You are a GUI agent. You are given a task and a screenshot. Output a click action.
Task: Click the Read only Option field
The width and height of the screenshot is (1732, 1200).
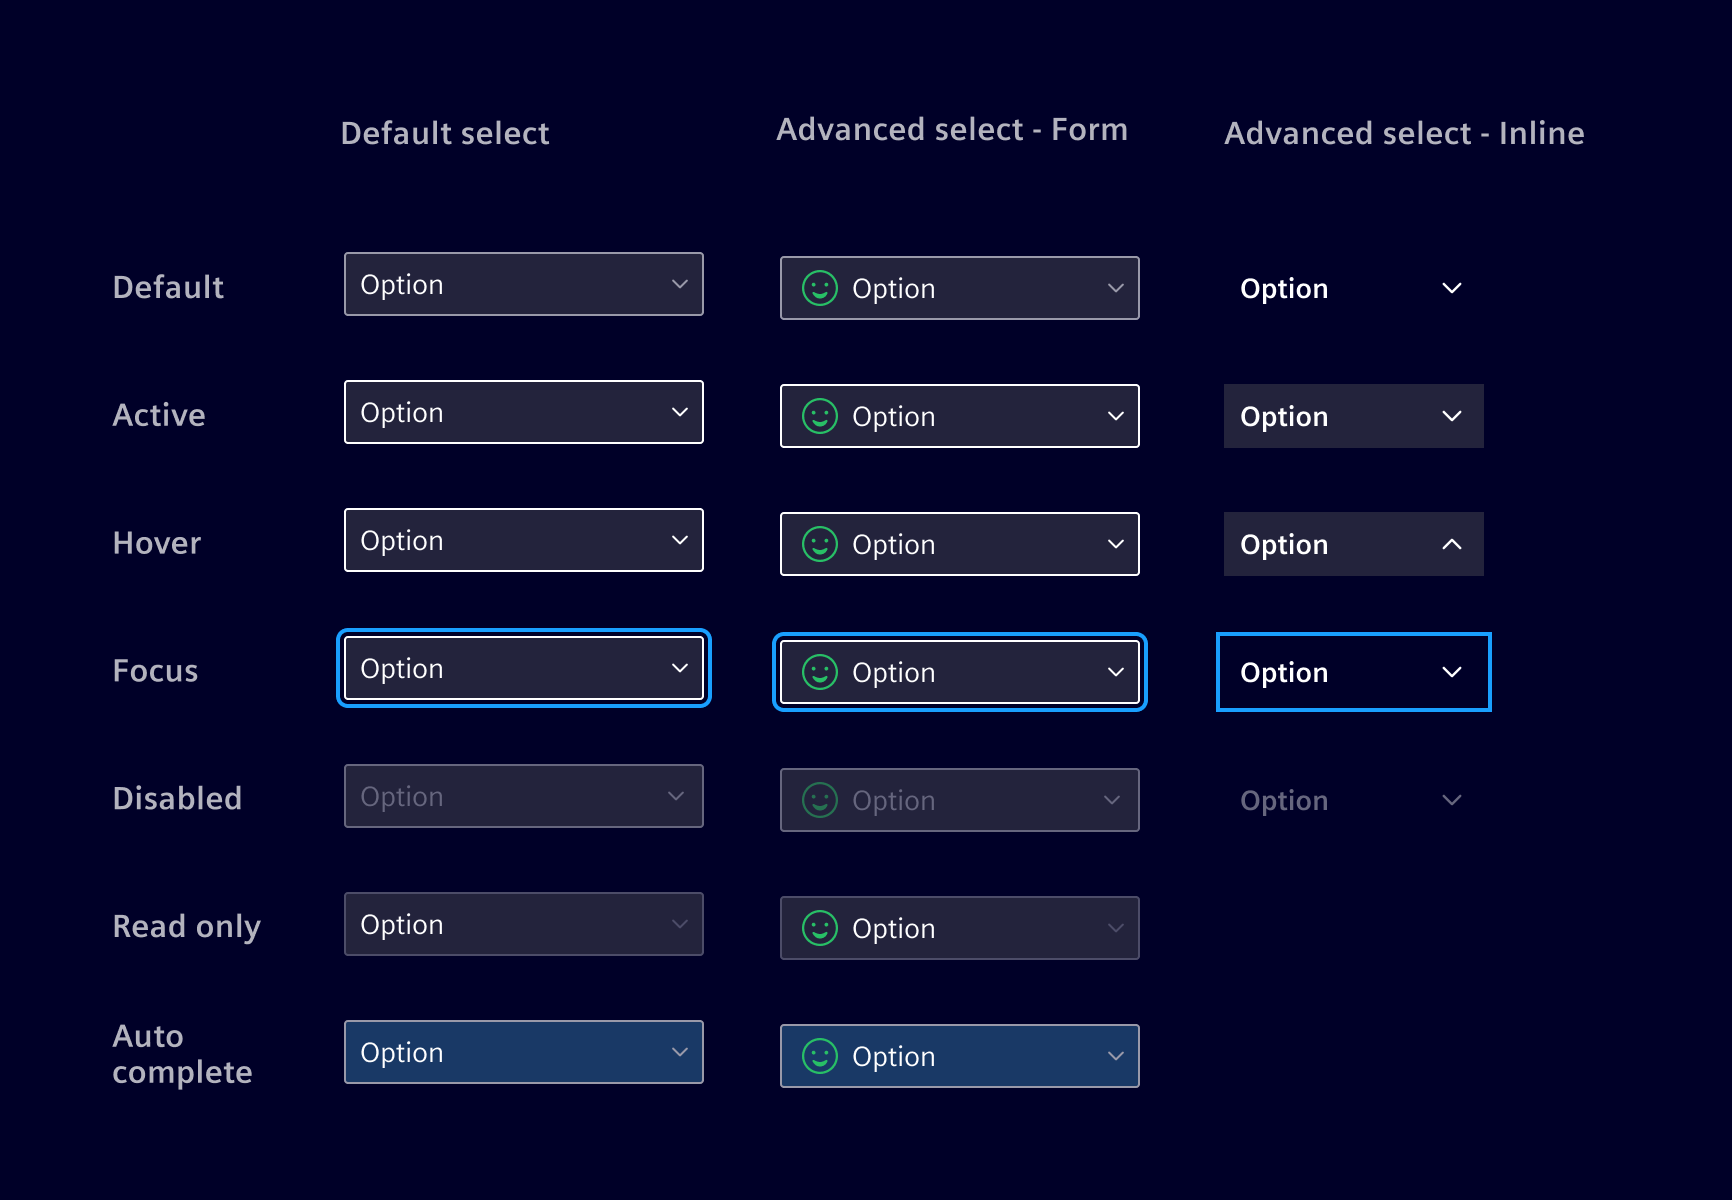tap(523, 924)
